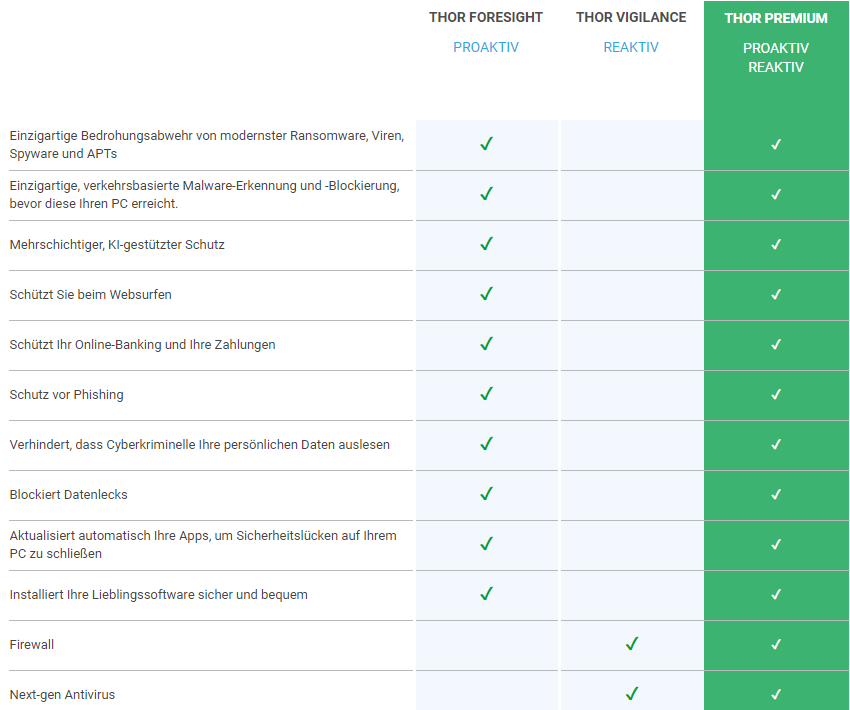The width and height of the screenshot is (850, 710).
Task: Click Thor Vigilance checkmark for Firewall row
Action: (632, 644)
